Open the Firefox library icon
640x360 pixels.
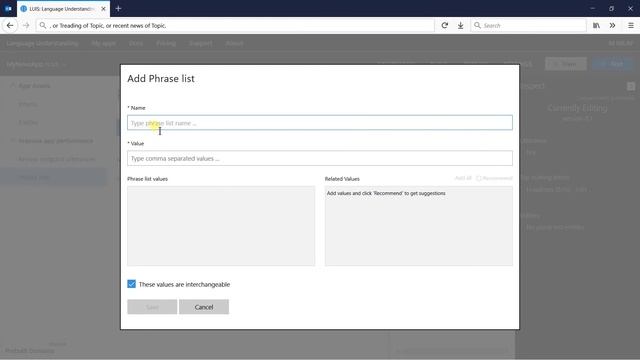(x=596, y=25)
